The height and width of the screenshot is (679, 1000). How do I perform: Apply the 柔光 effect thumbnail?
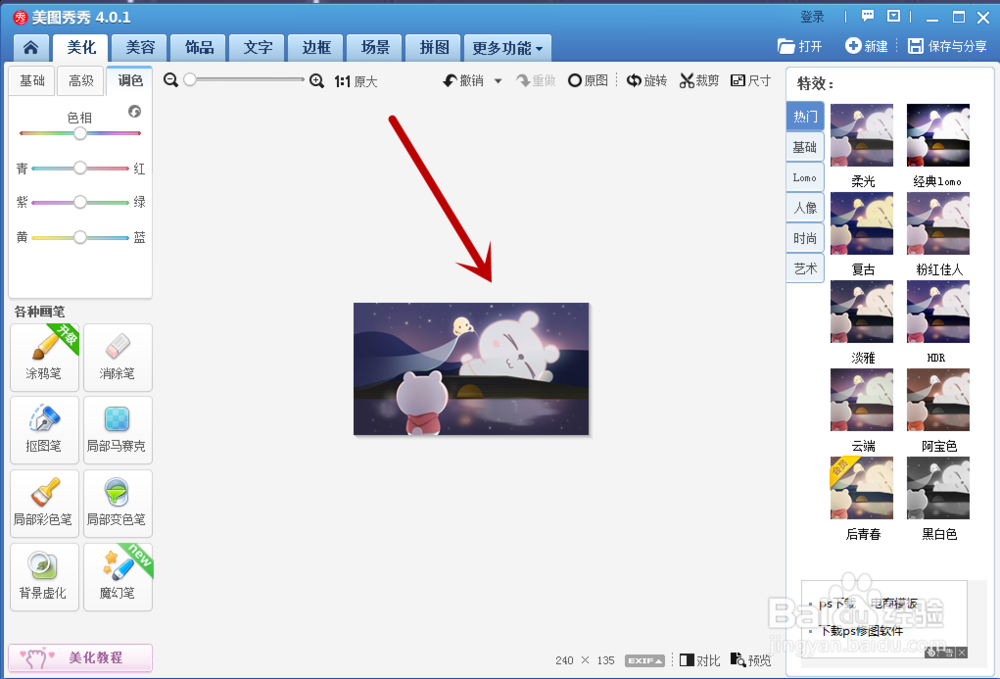862,135
